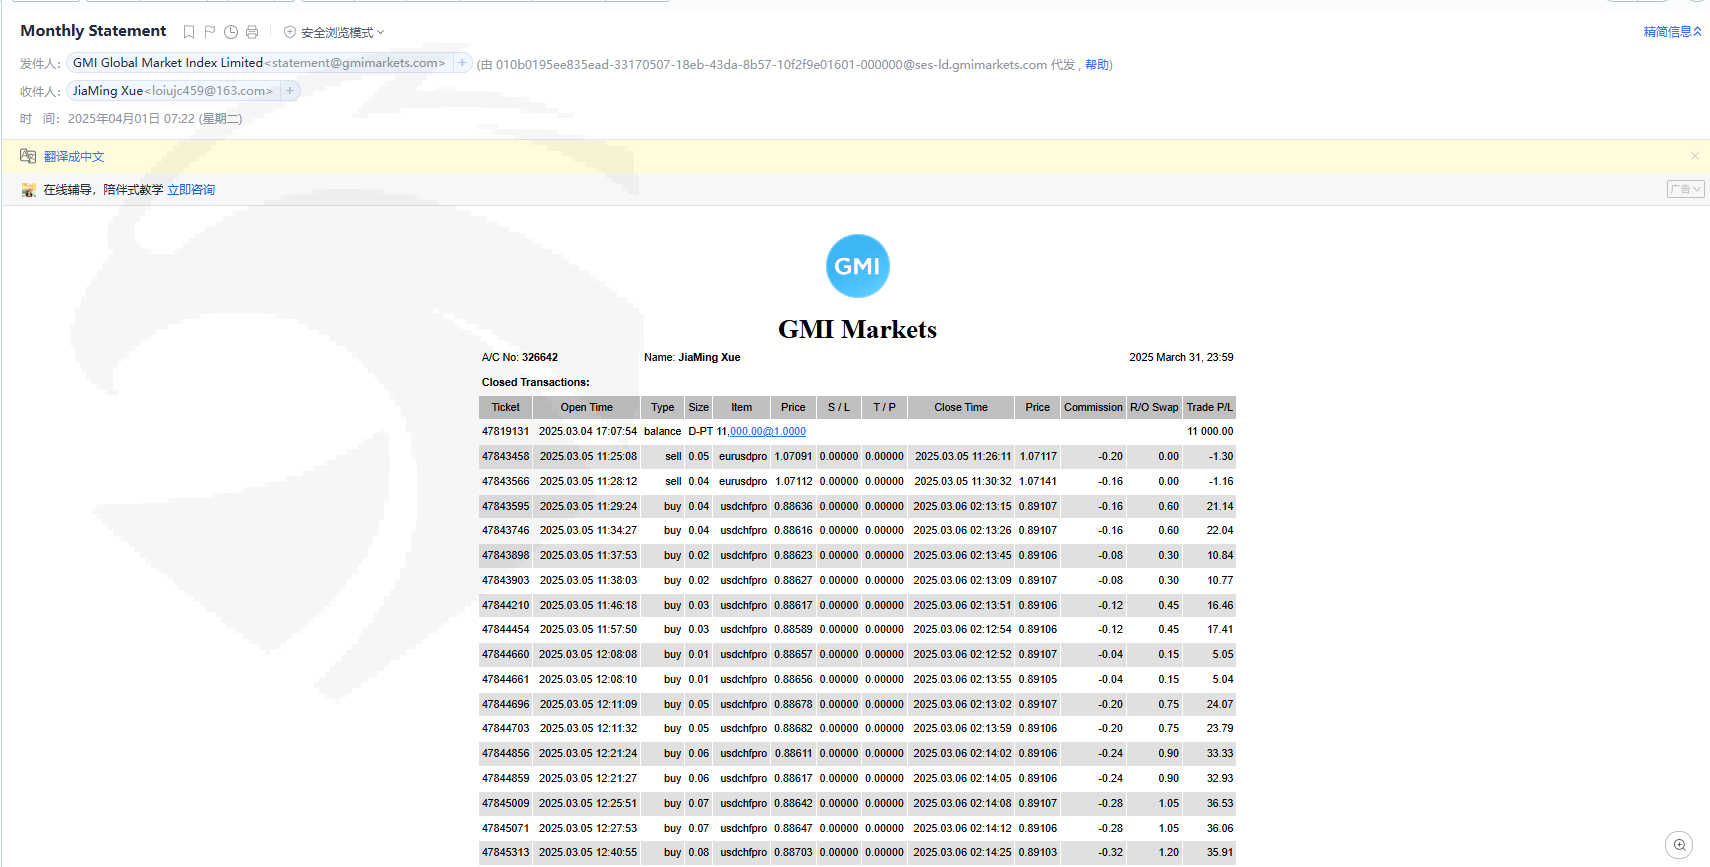The height and width of the screenshot is (867, 1710).
Task: Dismiss the yellow translation bar
Action: tap(1694, 156)
